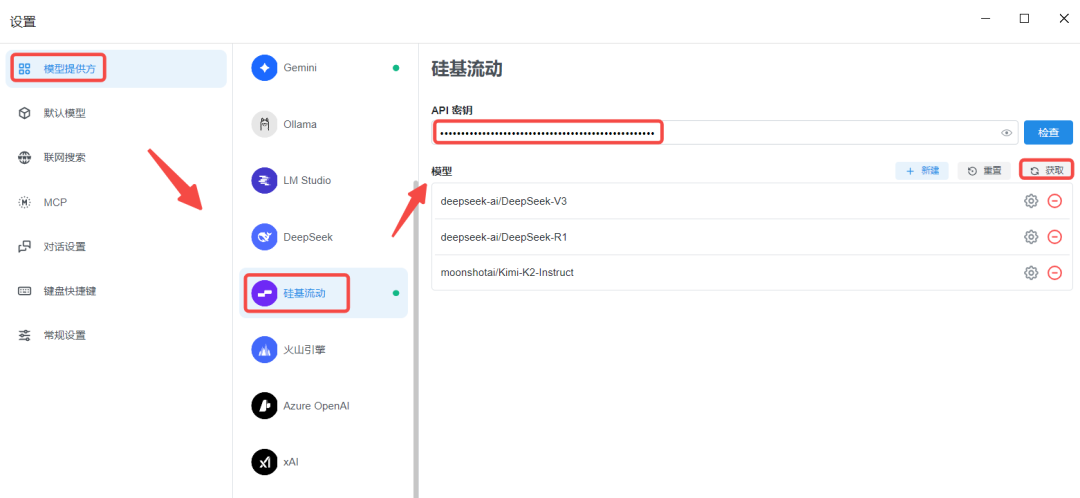Viewport: 1080px width, 498px height.
Task: Click the MCP sidebar icon
Action: click(x=25, y=202)
